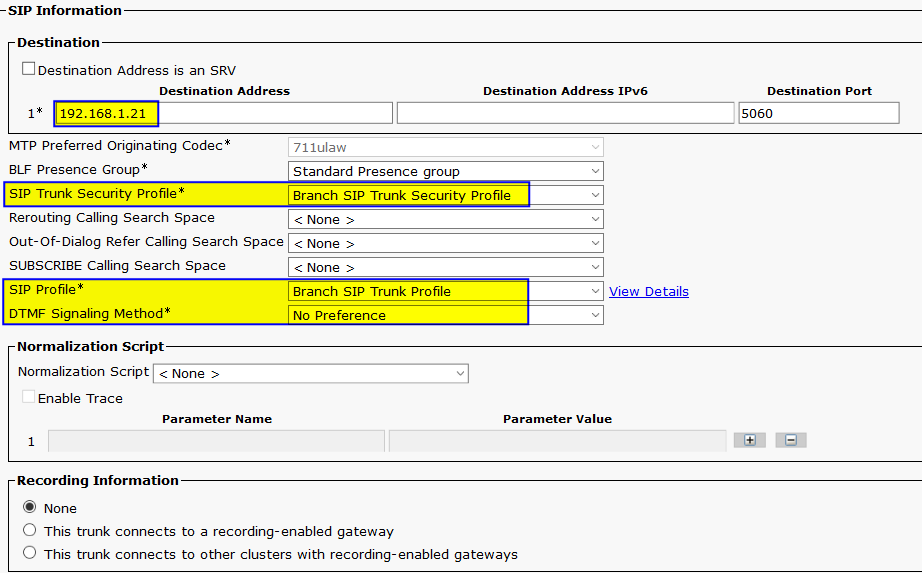The width and height of the screenshot is (922, 573).
Task: Select the None recording radio button
Action: click(29, 507)
